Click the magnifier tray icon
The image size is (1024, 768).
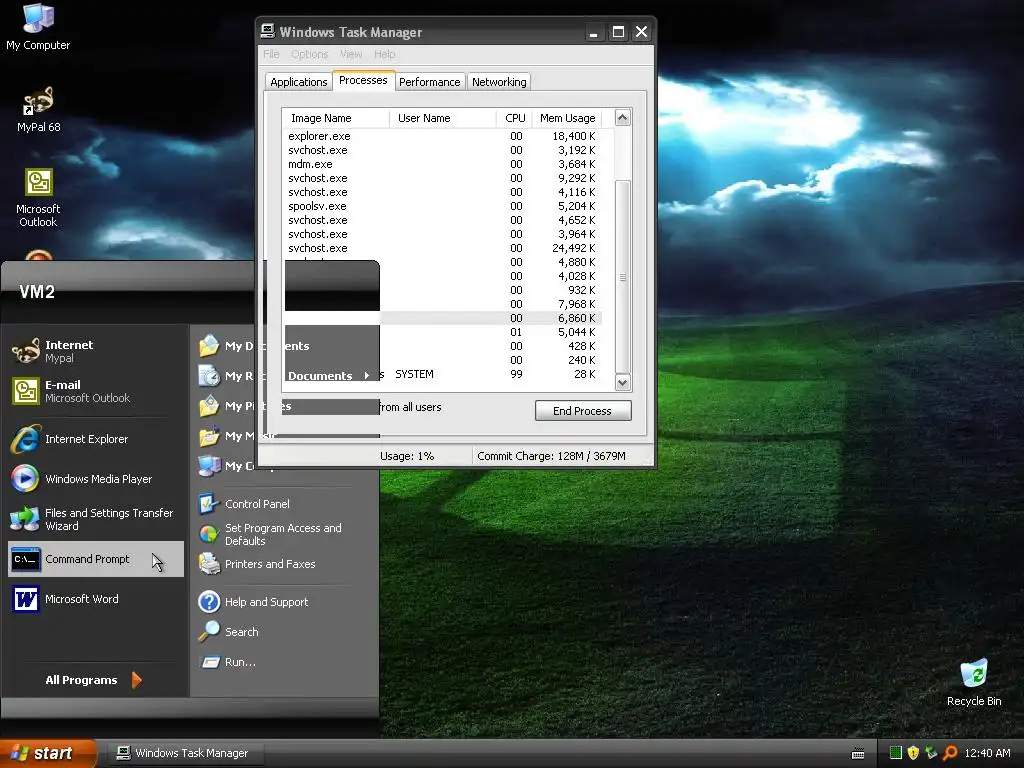click(950, 753)
